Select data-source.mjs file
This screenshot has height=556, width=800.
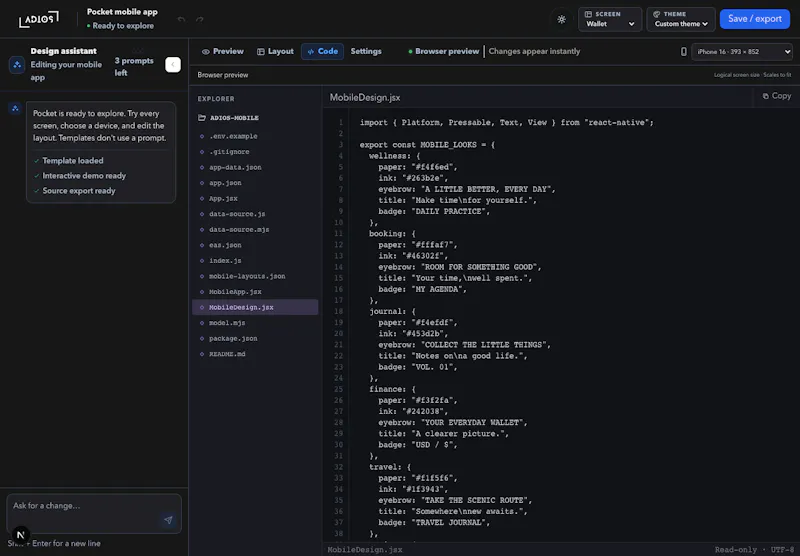255,230
